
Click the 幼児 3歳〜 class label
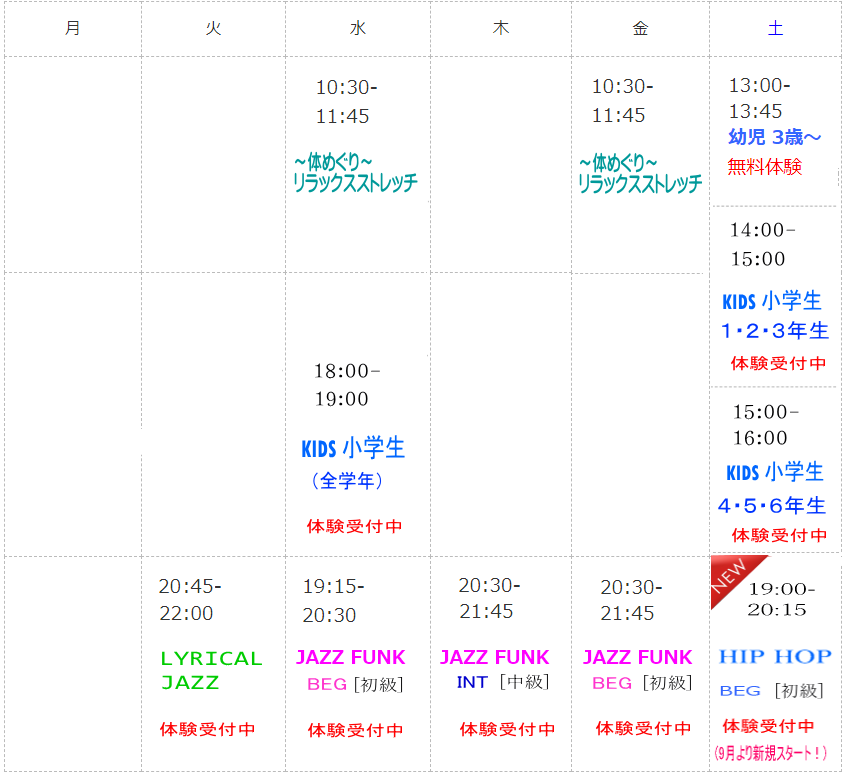point(775,138)
